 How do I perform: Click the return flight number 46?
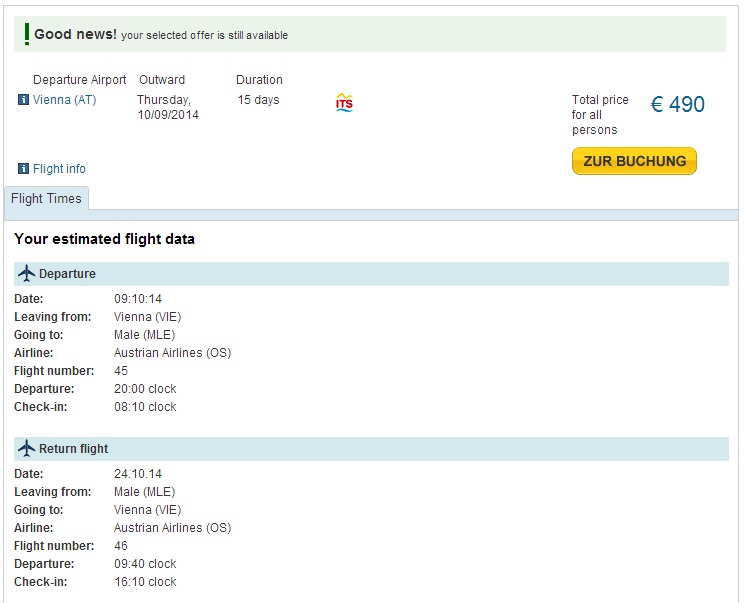click(121, 546)
